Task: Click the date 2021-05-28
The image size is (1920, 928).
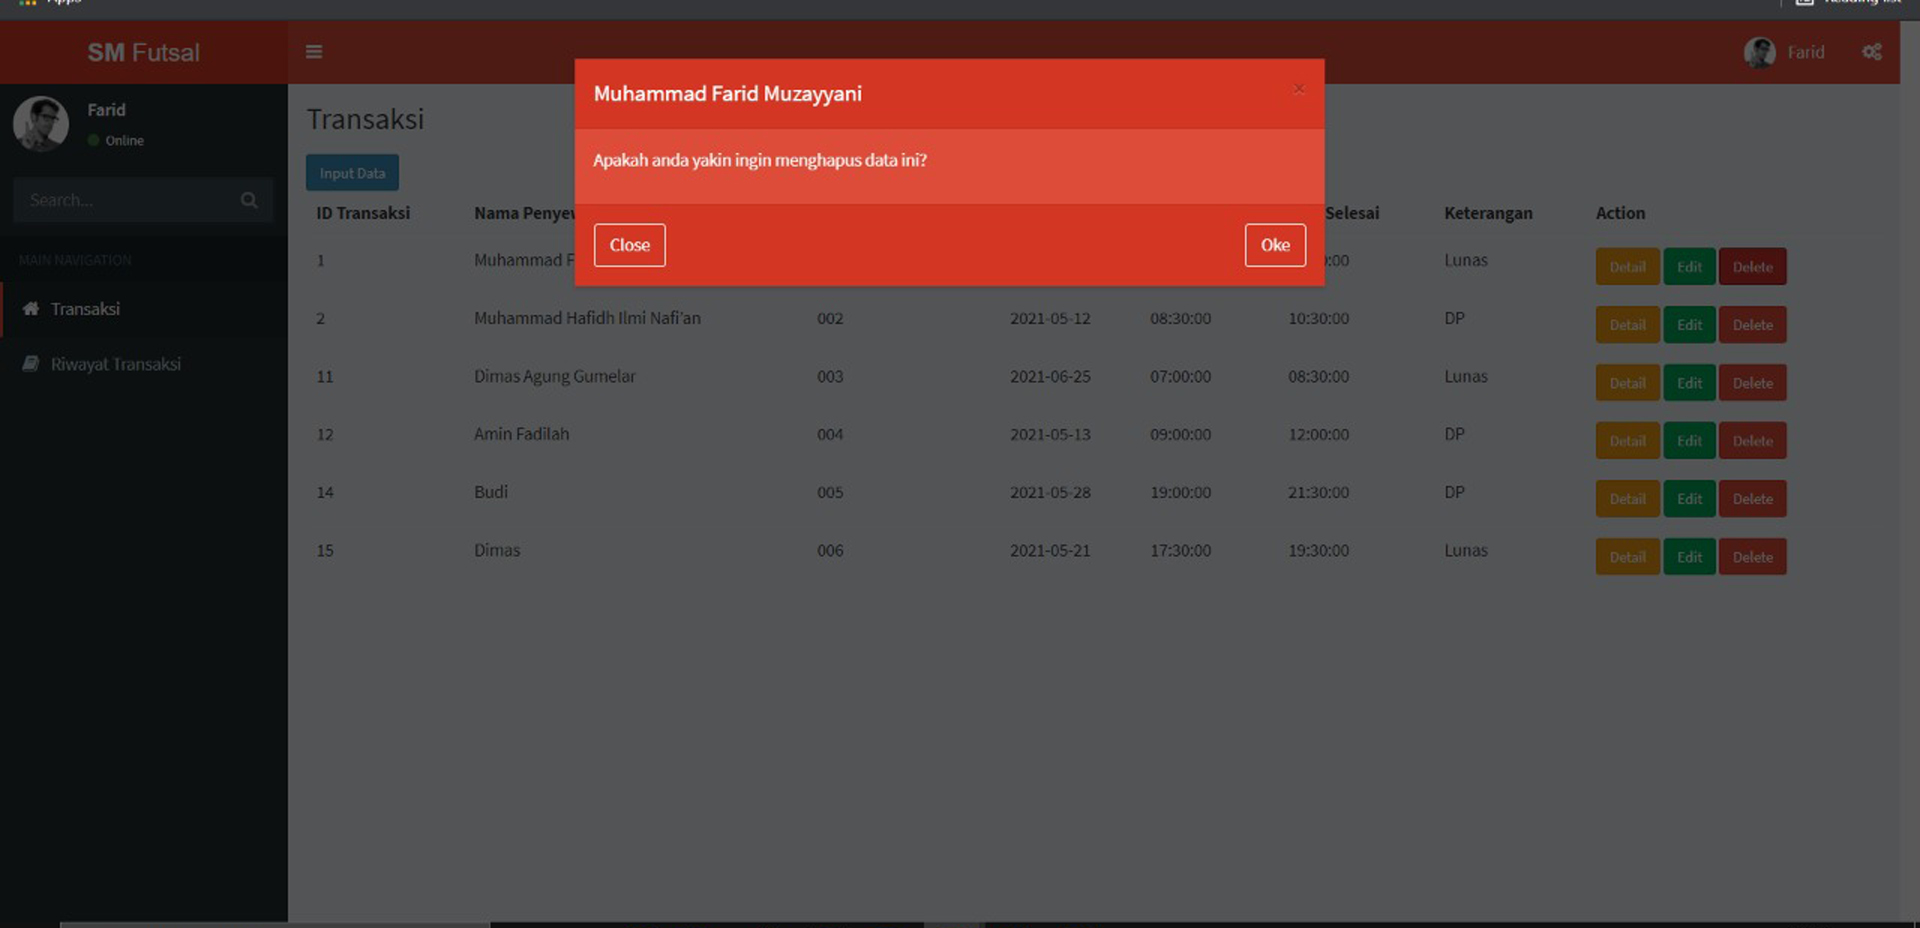Action: tap(1050, 492)
